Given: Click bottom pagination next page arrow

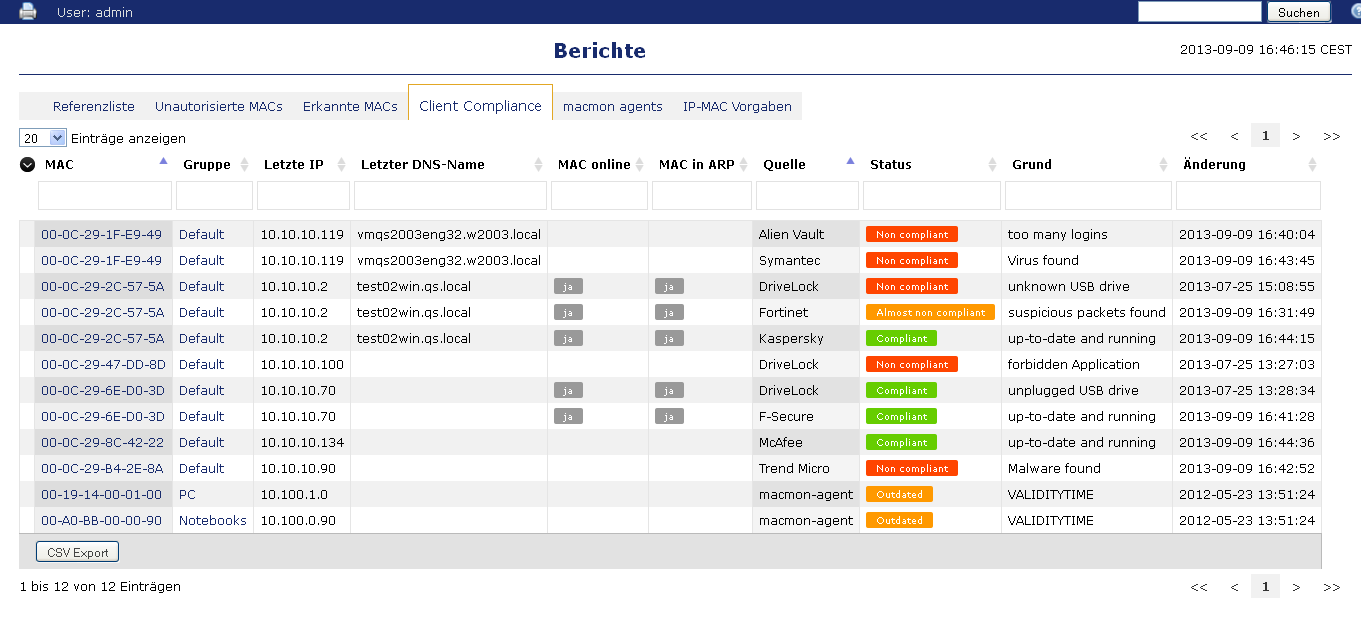Looking at the screenshot, I should coord(1296,587).
